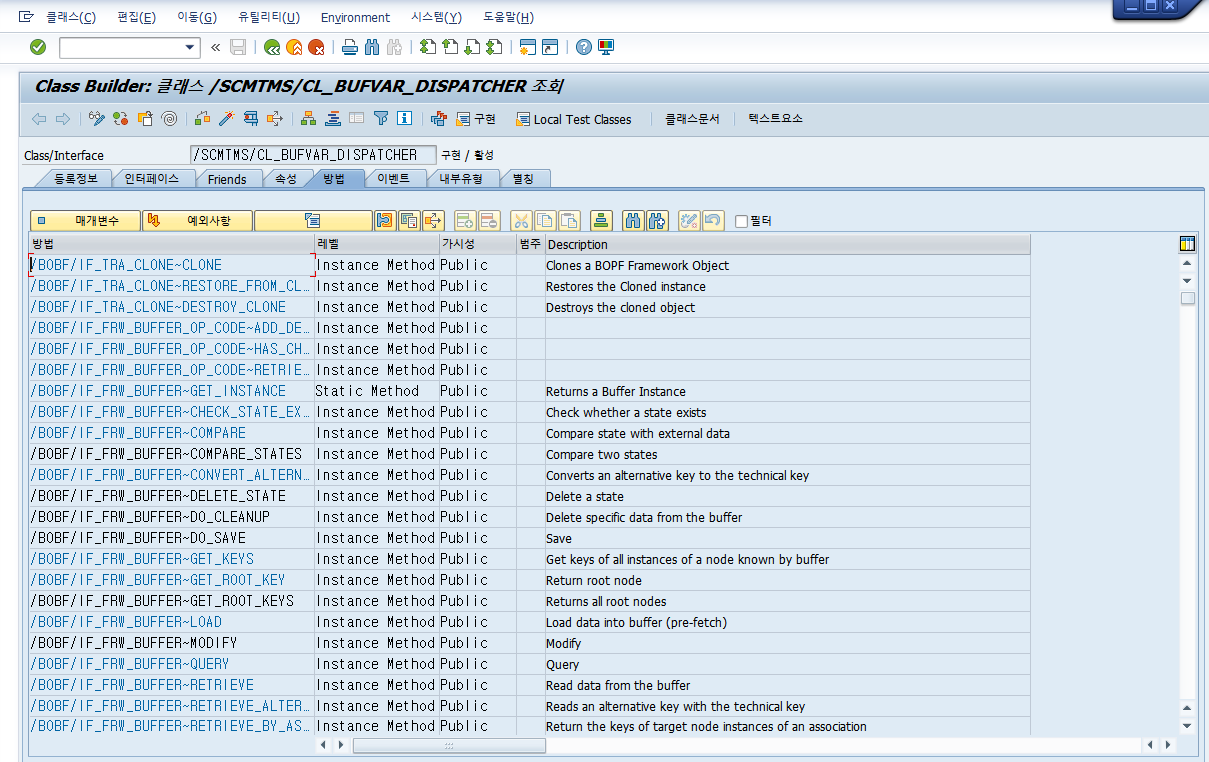Click the Enhance spiral icon
Image resolution: width=1209 pixels, height=762 pixels.
point(169,118)
